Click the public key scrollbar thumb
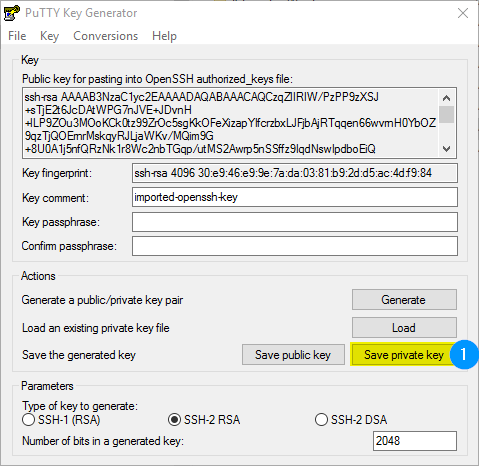The width and height of the screenshot is (479, 466). pyautogui.click(x=446, y=114)
